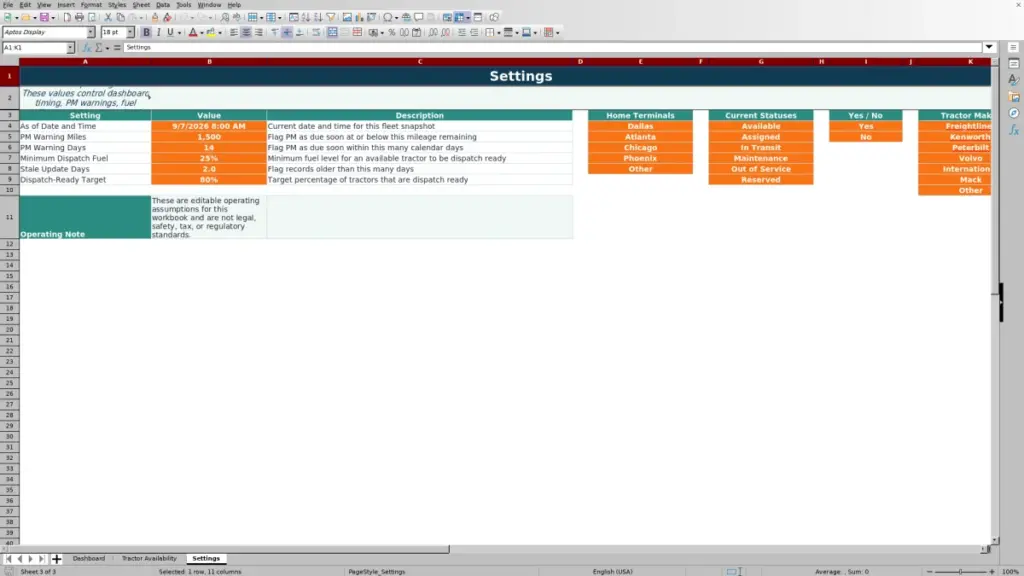Click the Cut scissors icon

click(108, 17)
